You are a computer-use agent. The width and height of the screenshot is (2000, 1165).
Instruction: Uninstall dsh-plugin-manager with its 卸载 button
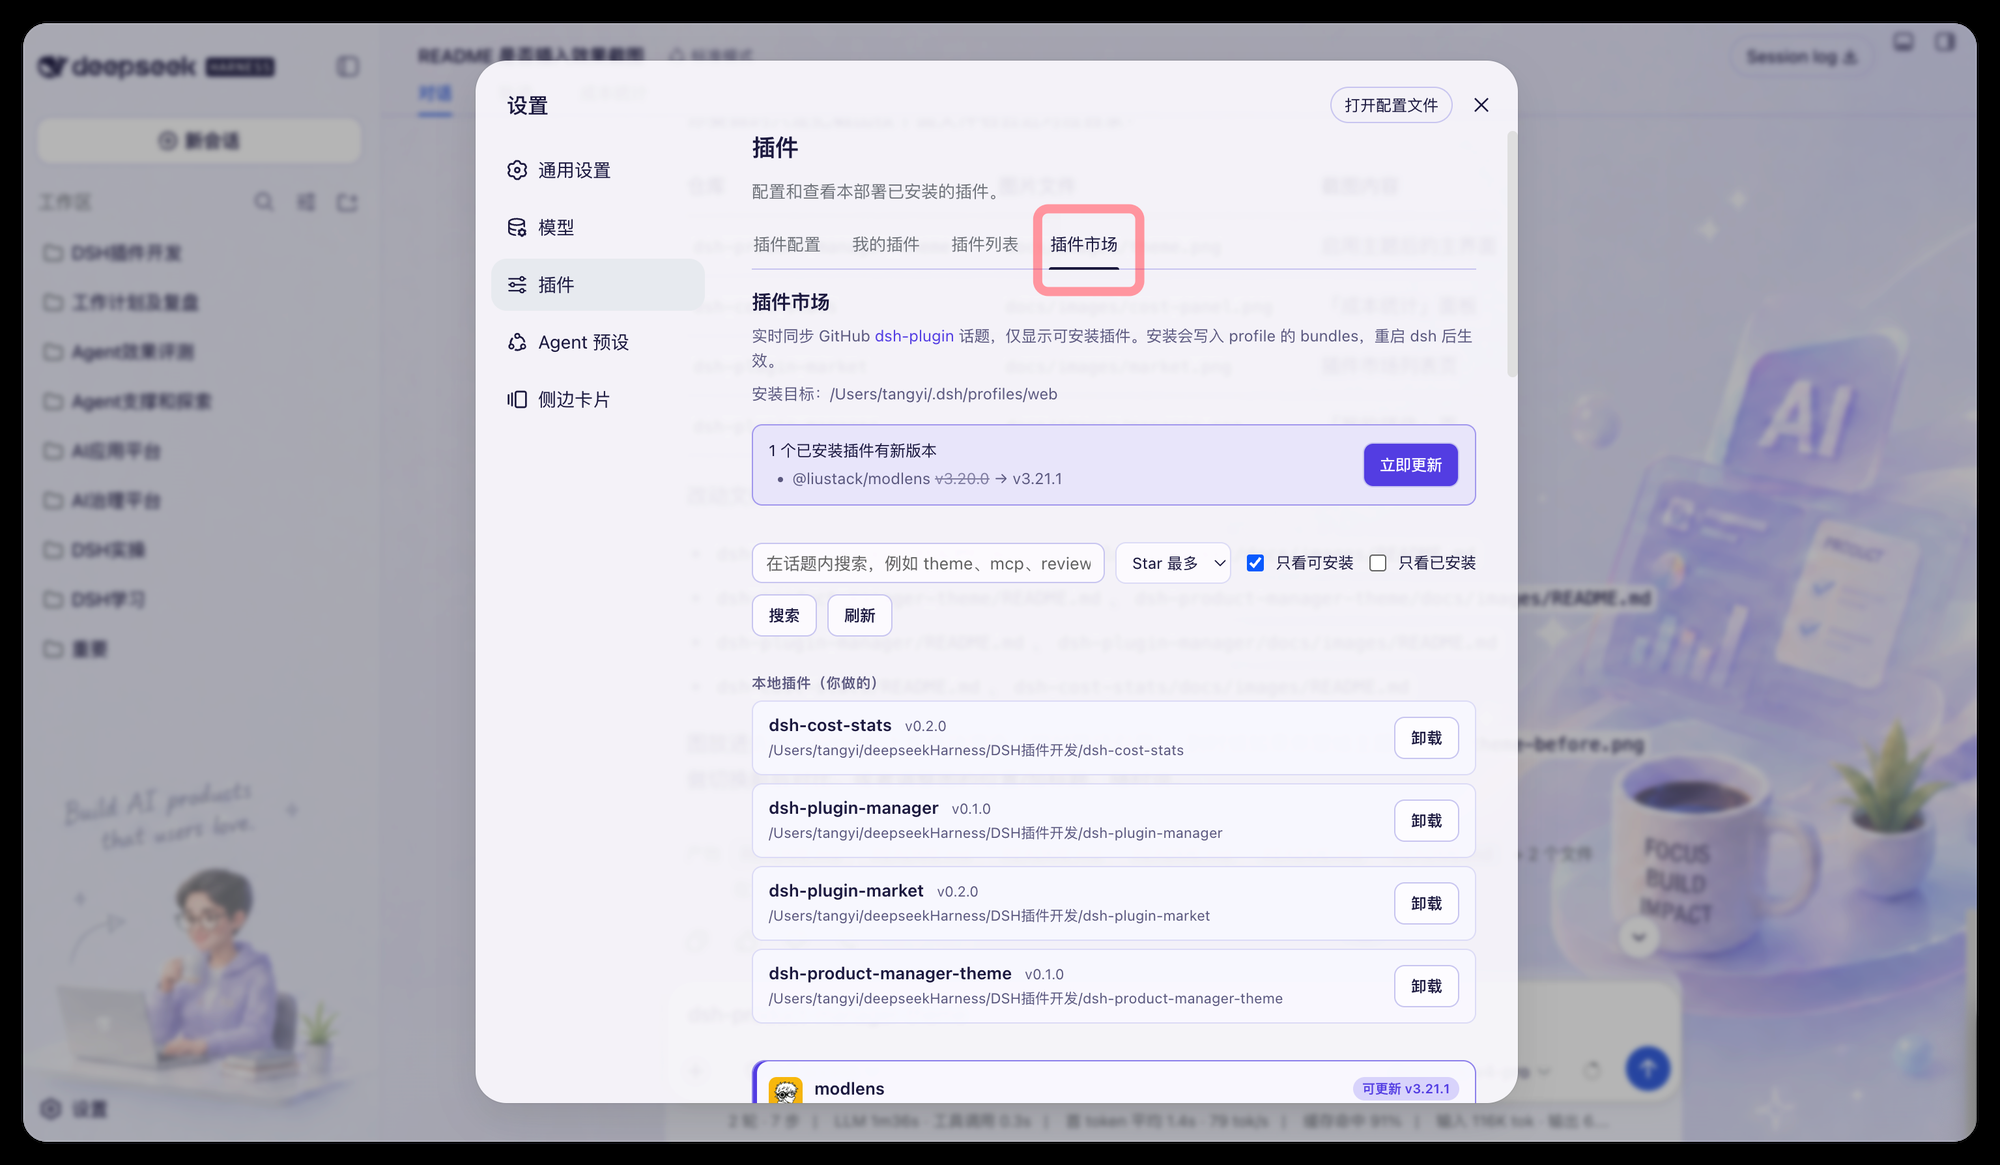[1426, 821]
